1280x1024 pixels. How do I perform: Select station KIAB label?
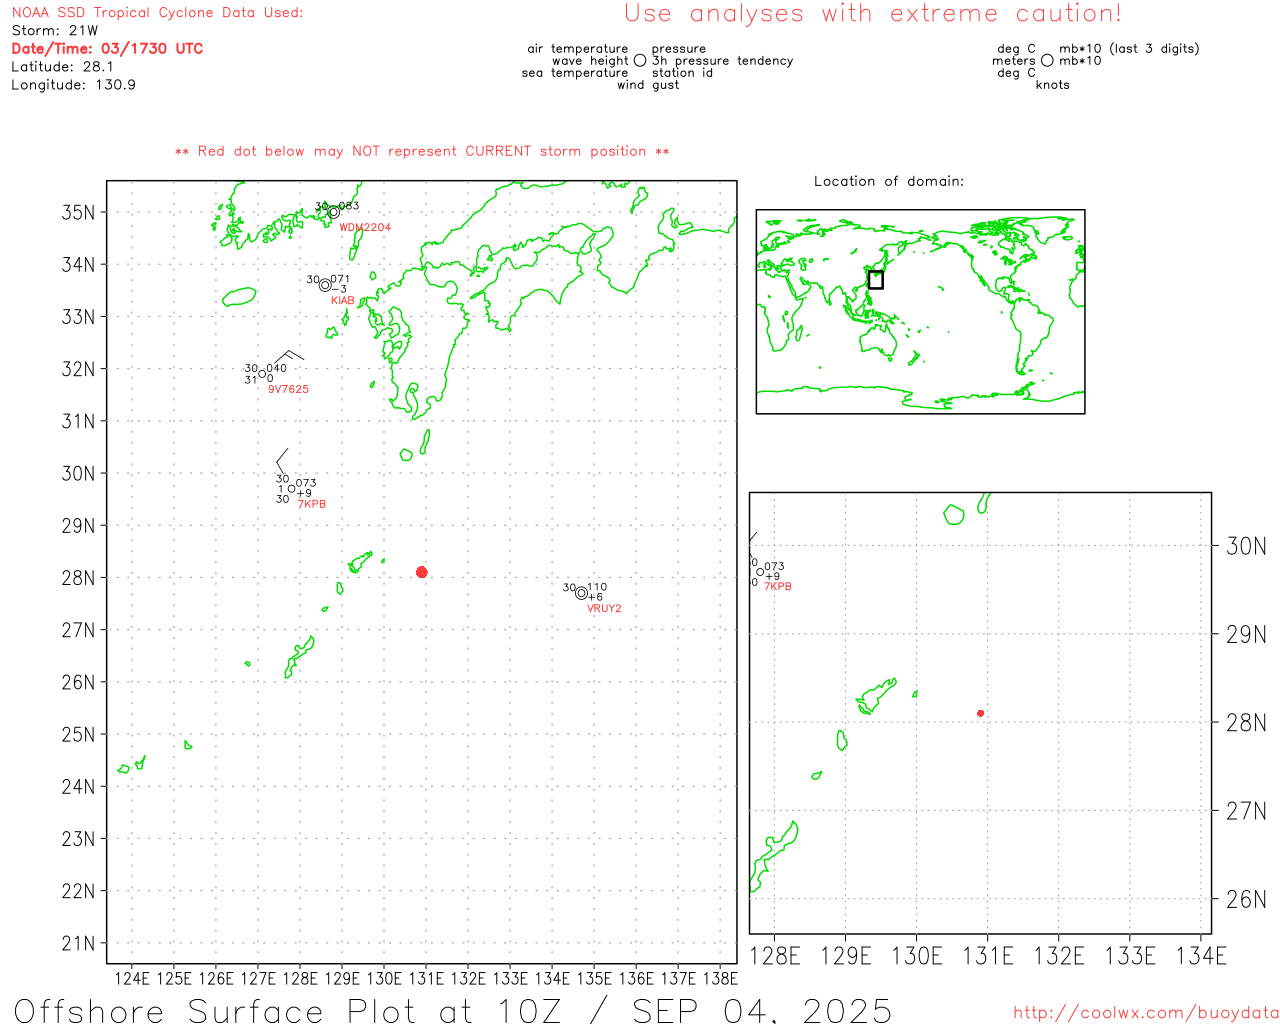tap(342, 301)
